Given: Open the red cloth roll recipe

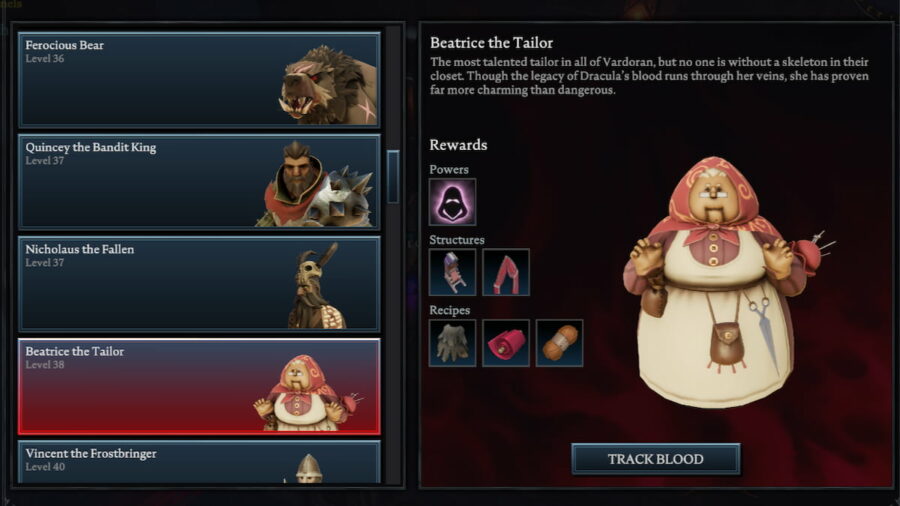Looking at the screenshot, I should tap(506, 342).
